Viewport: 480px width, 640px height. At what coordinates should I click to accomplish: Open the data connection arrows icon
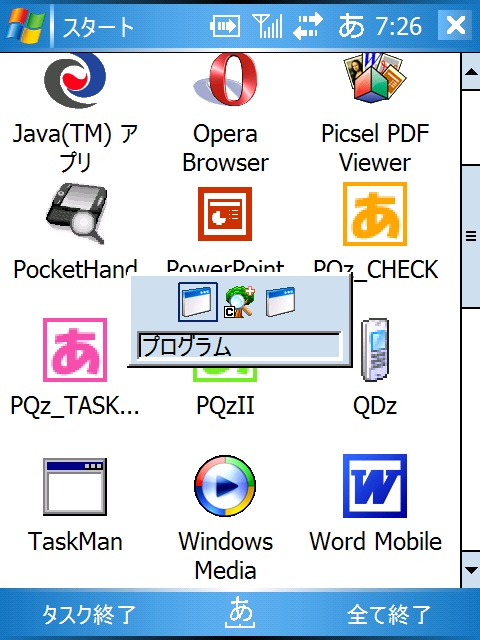[308, 26]
